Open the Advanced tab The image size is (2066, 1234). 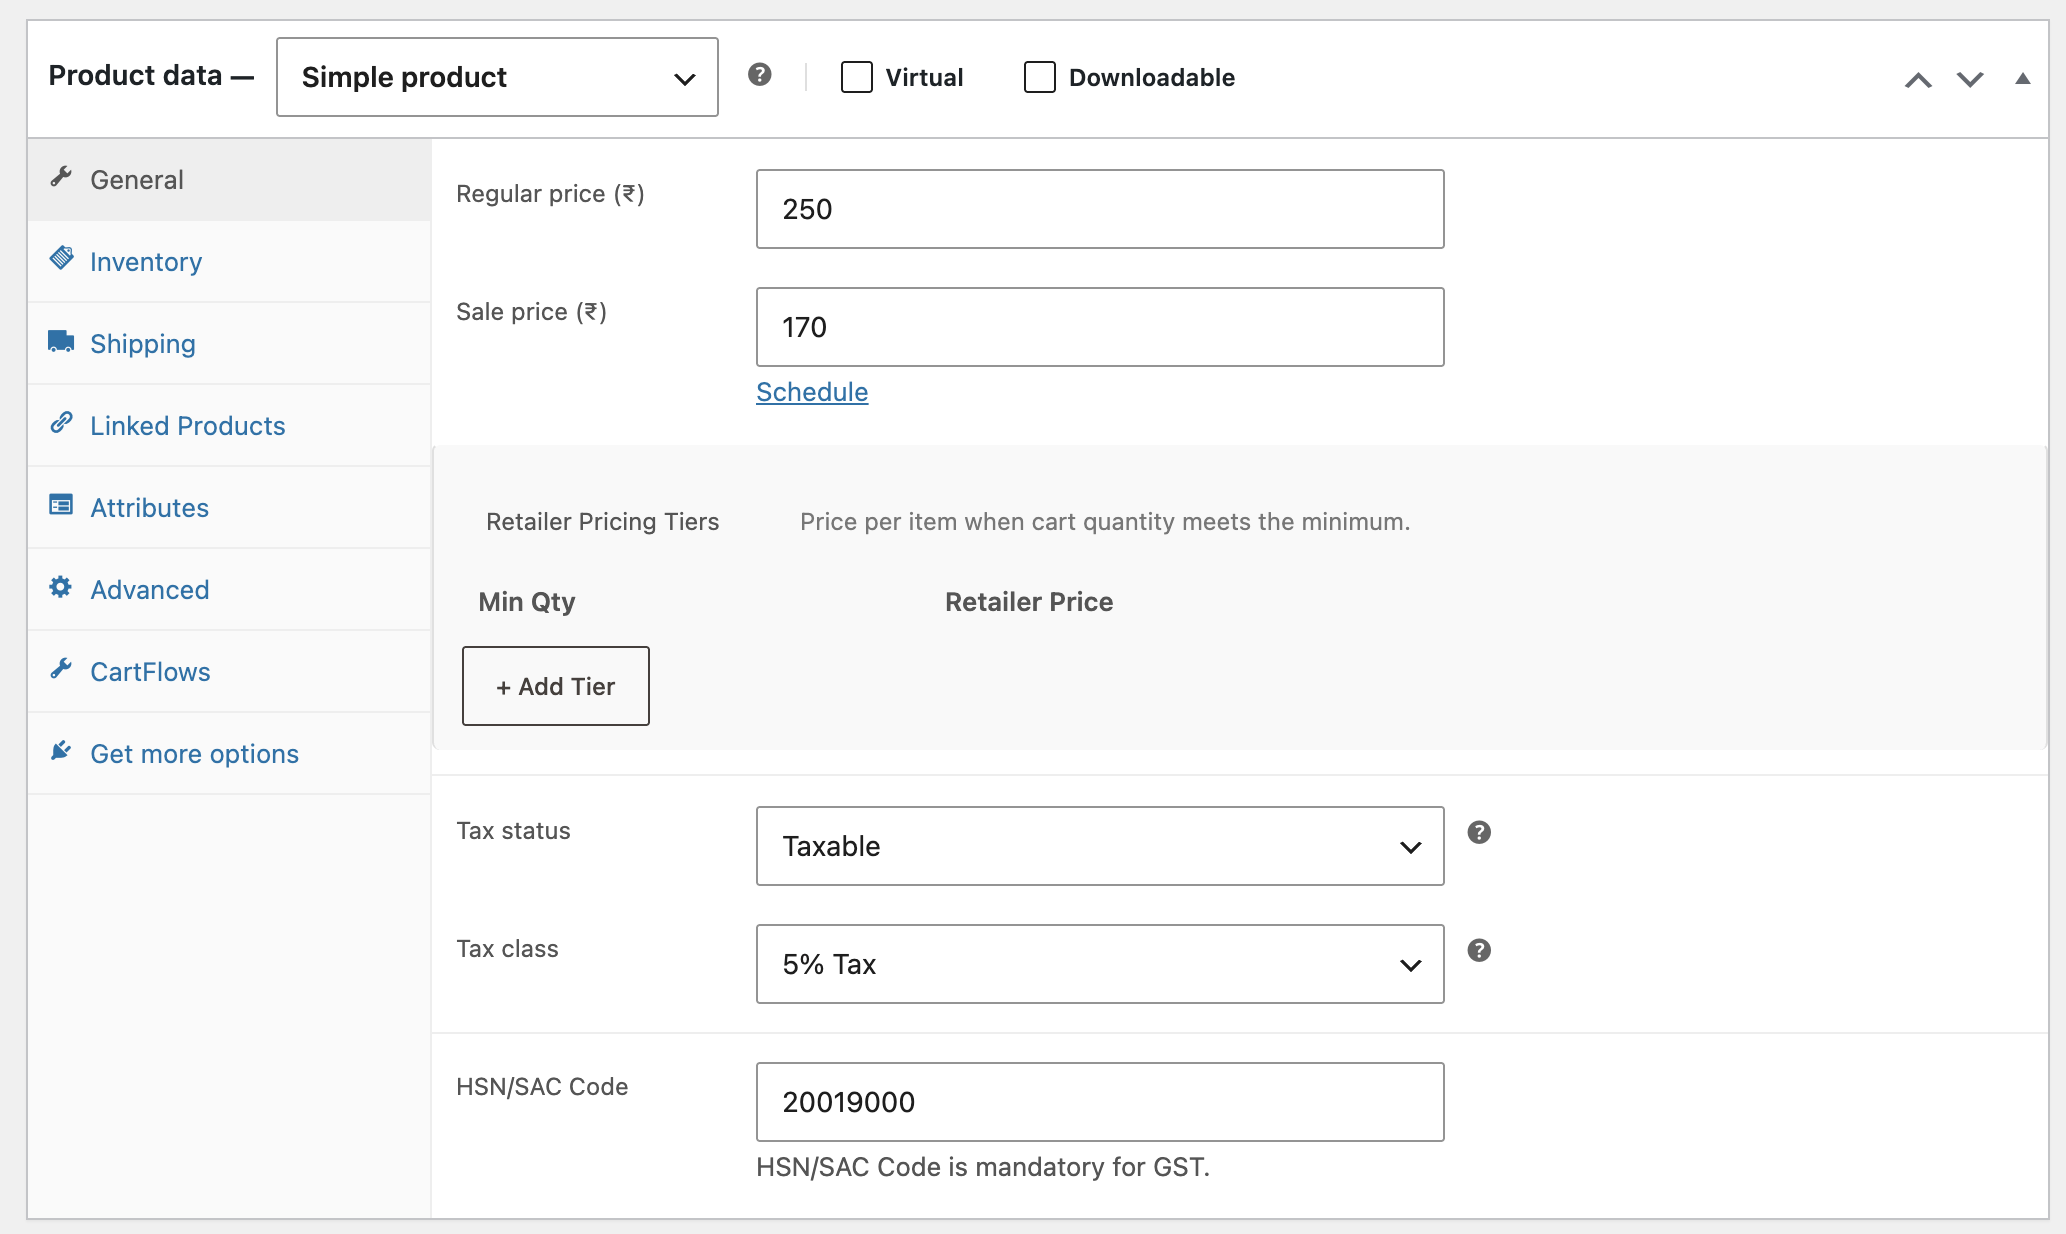(229, 590)
